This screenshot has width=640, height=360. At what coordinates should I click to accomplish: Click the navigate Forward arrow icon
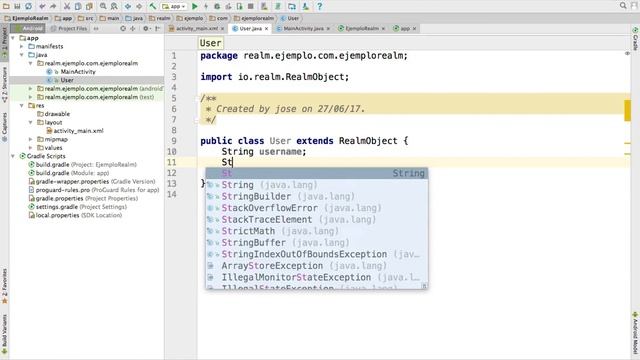[x=139, y=6]
